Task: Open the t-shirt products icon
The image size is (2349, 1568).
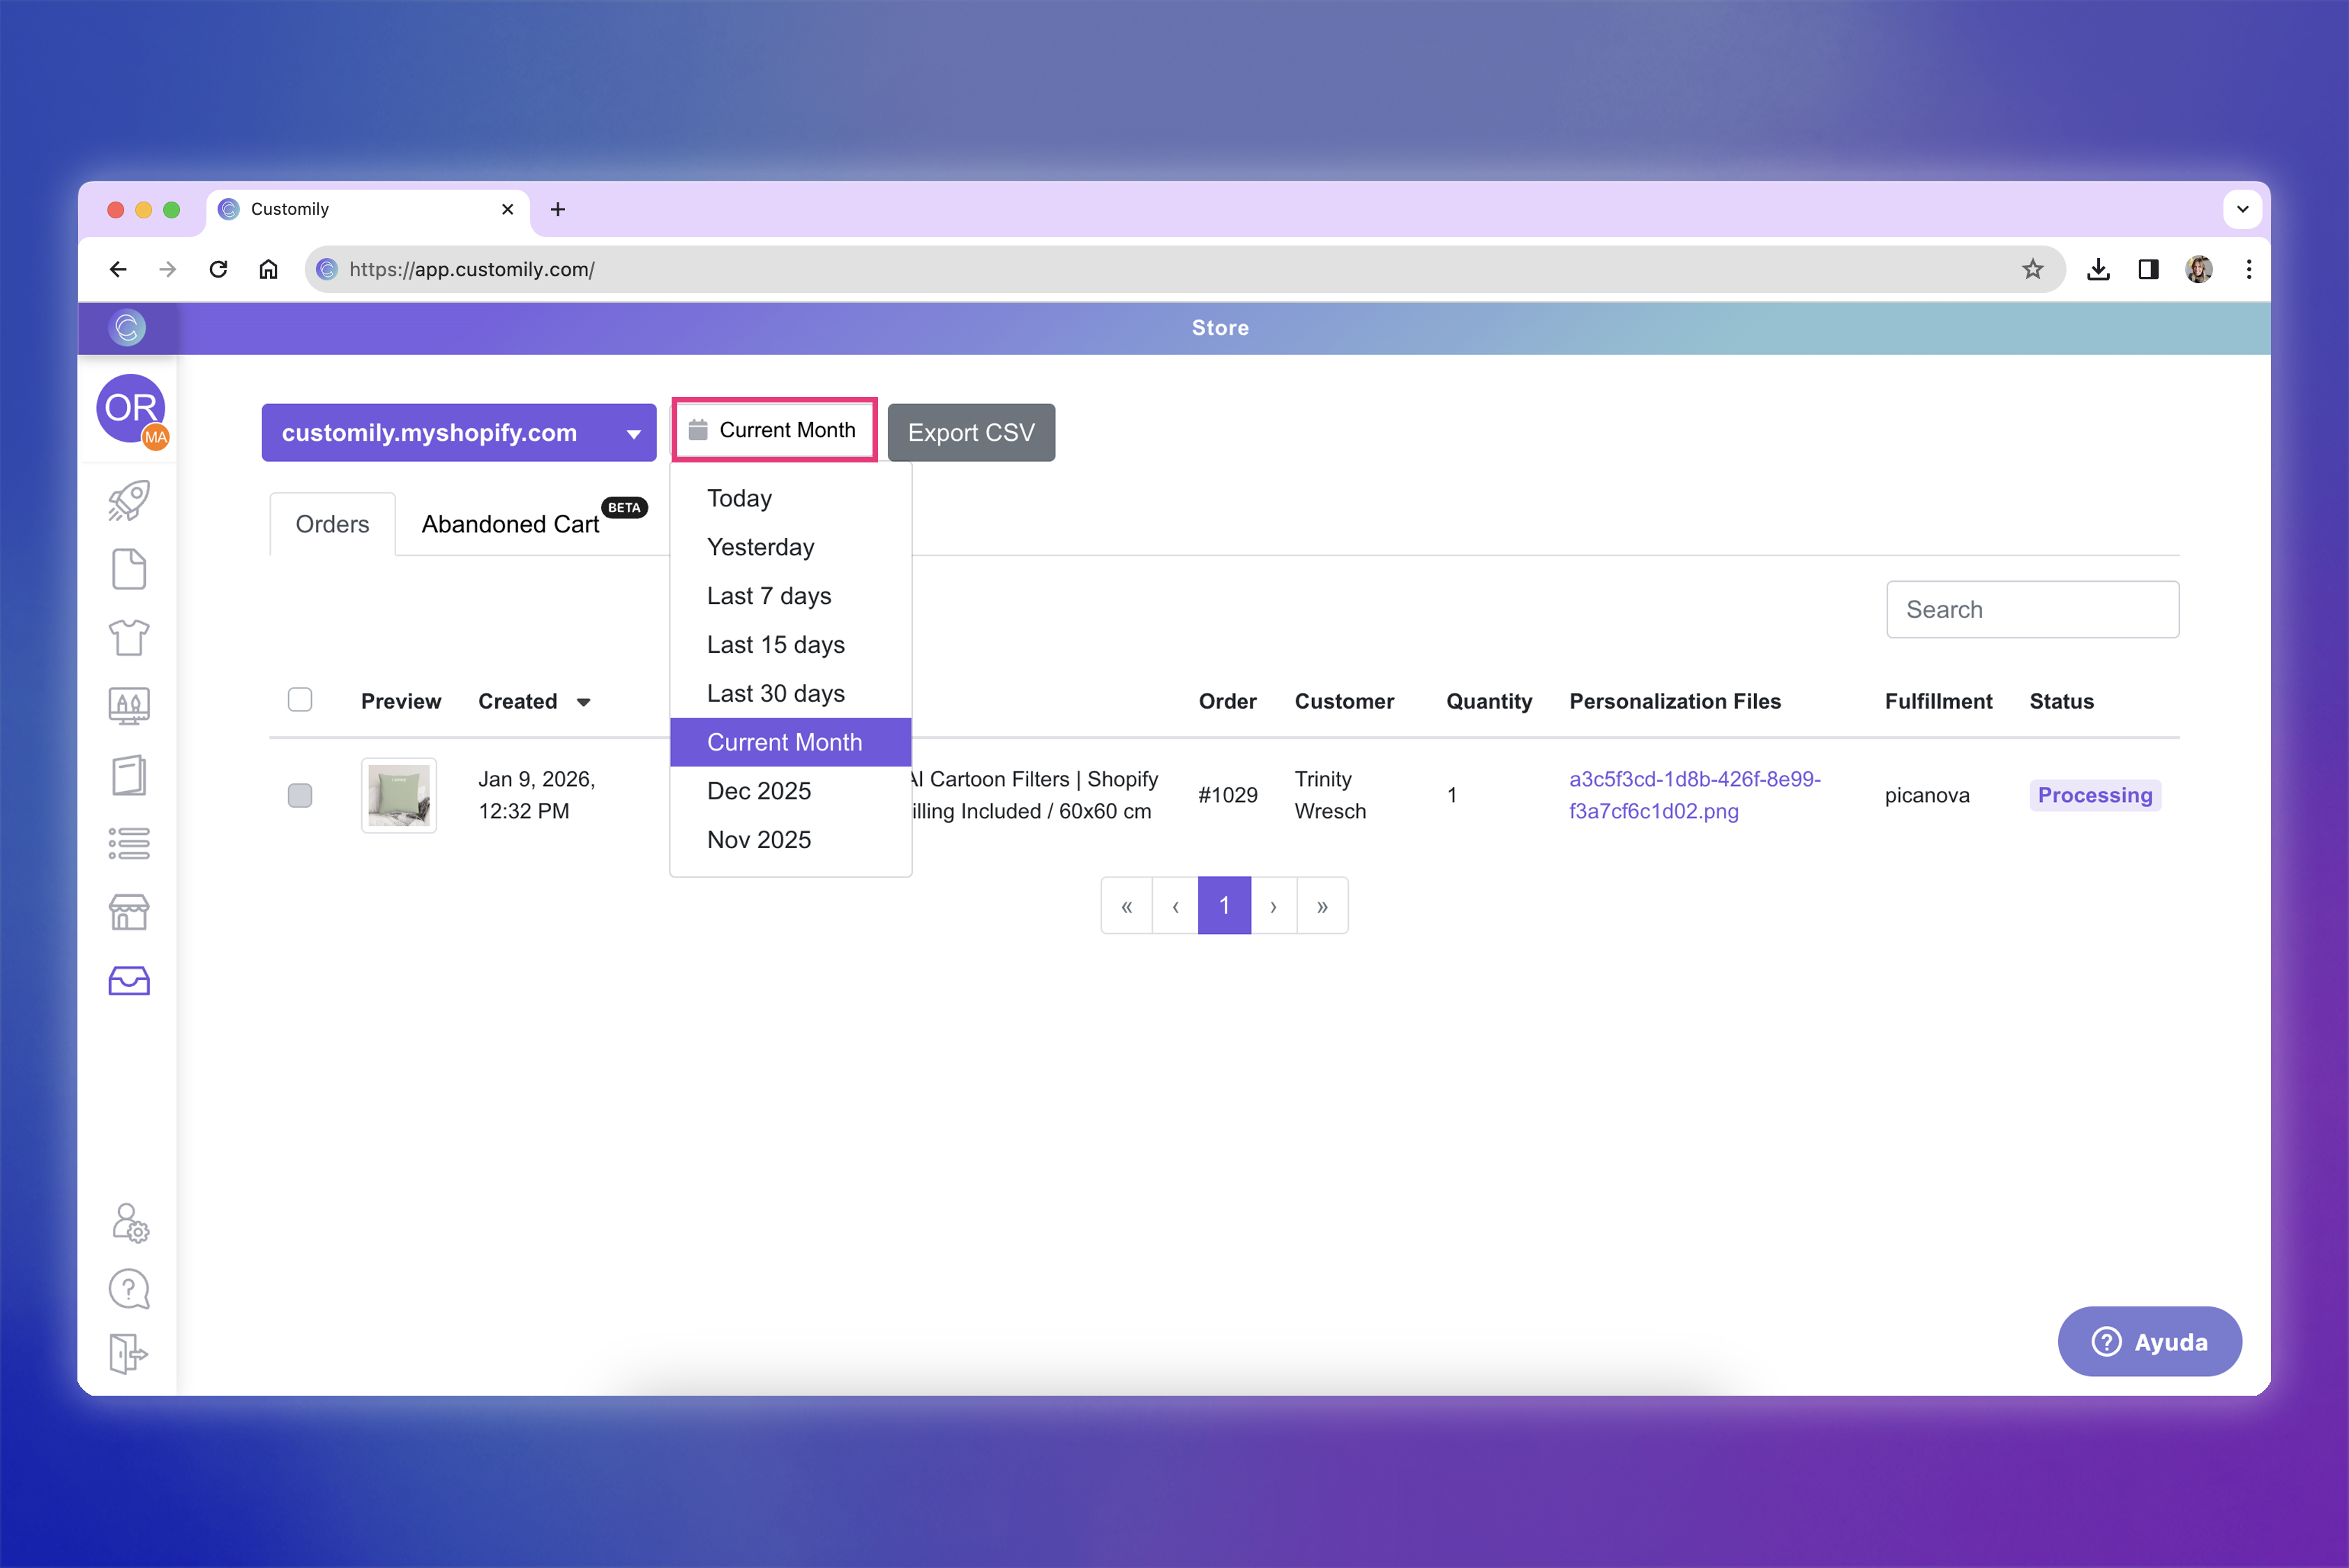Action: click(x=129, y=637)
